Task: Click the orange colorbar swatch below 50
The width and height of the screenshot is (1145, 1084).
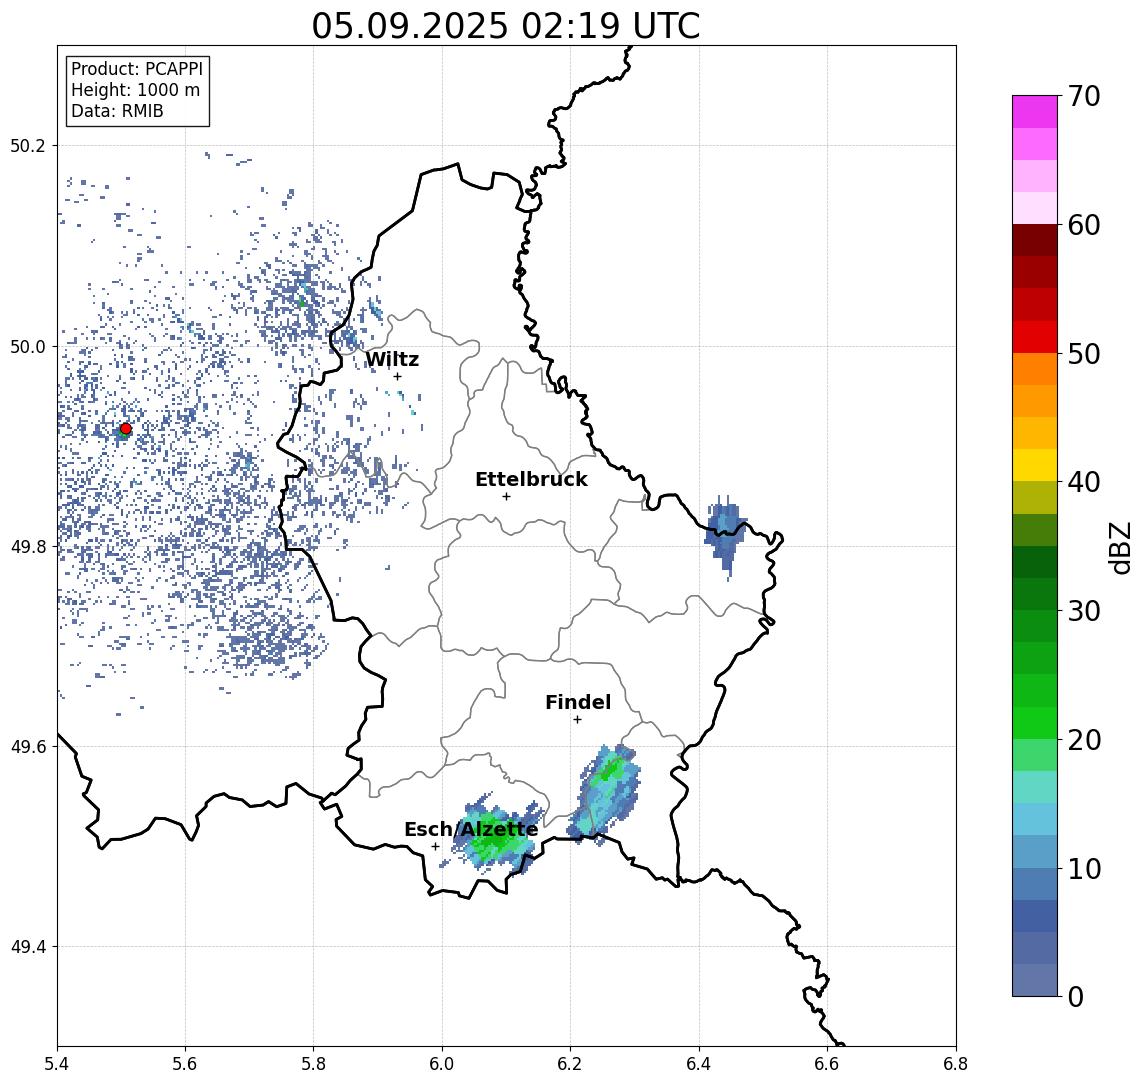Action: pos(1035,369)
